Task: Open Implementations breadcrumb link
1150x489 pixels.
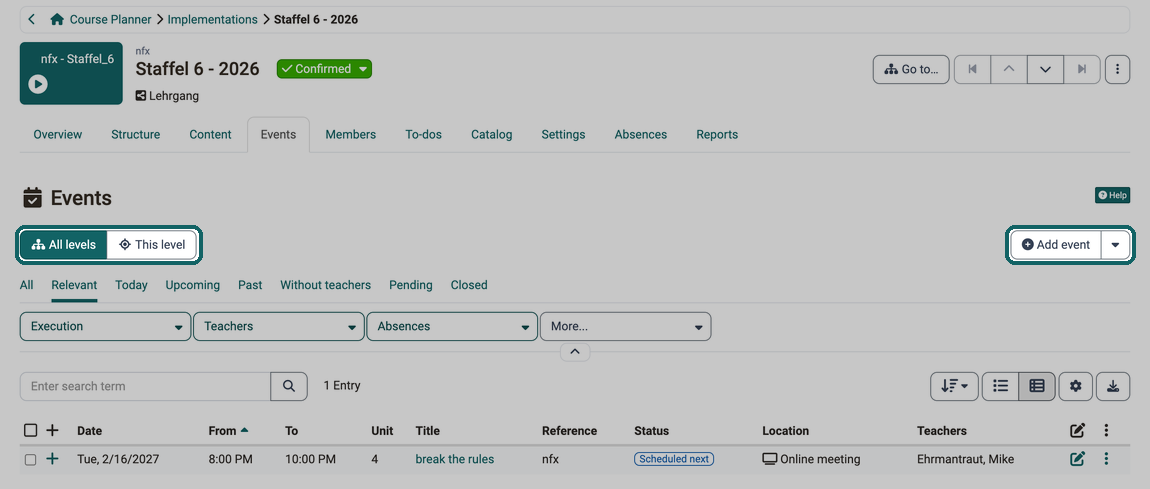Action: click(213, 20)
